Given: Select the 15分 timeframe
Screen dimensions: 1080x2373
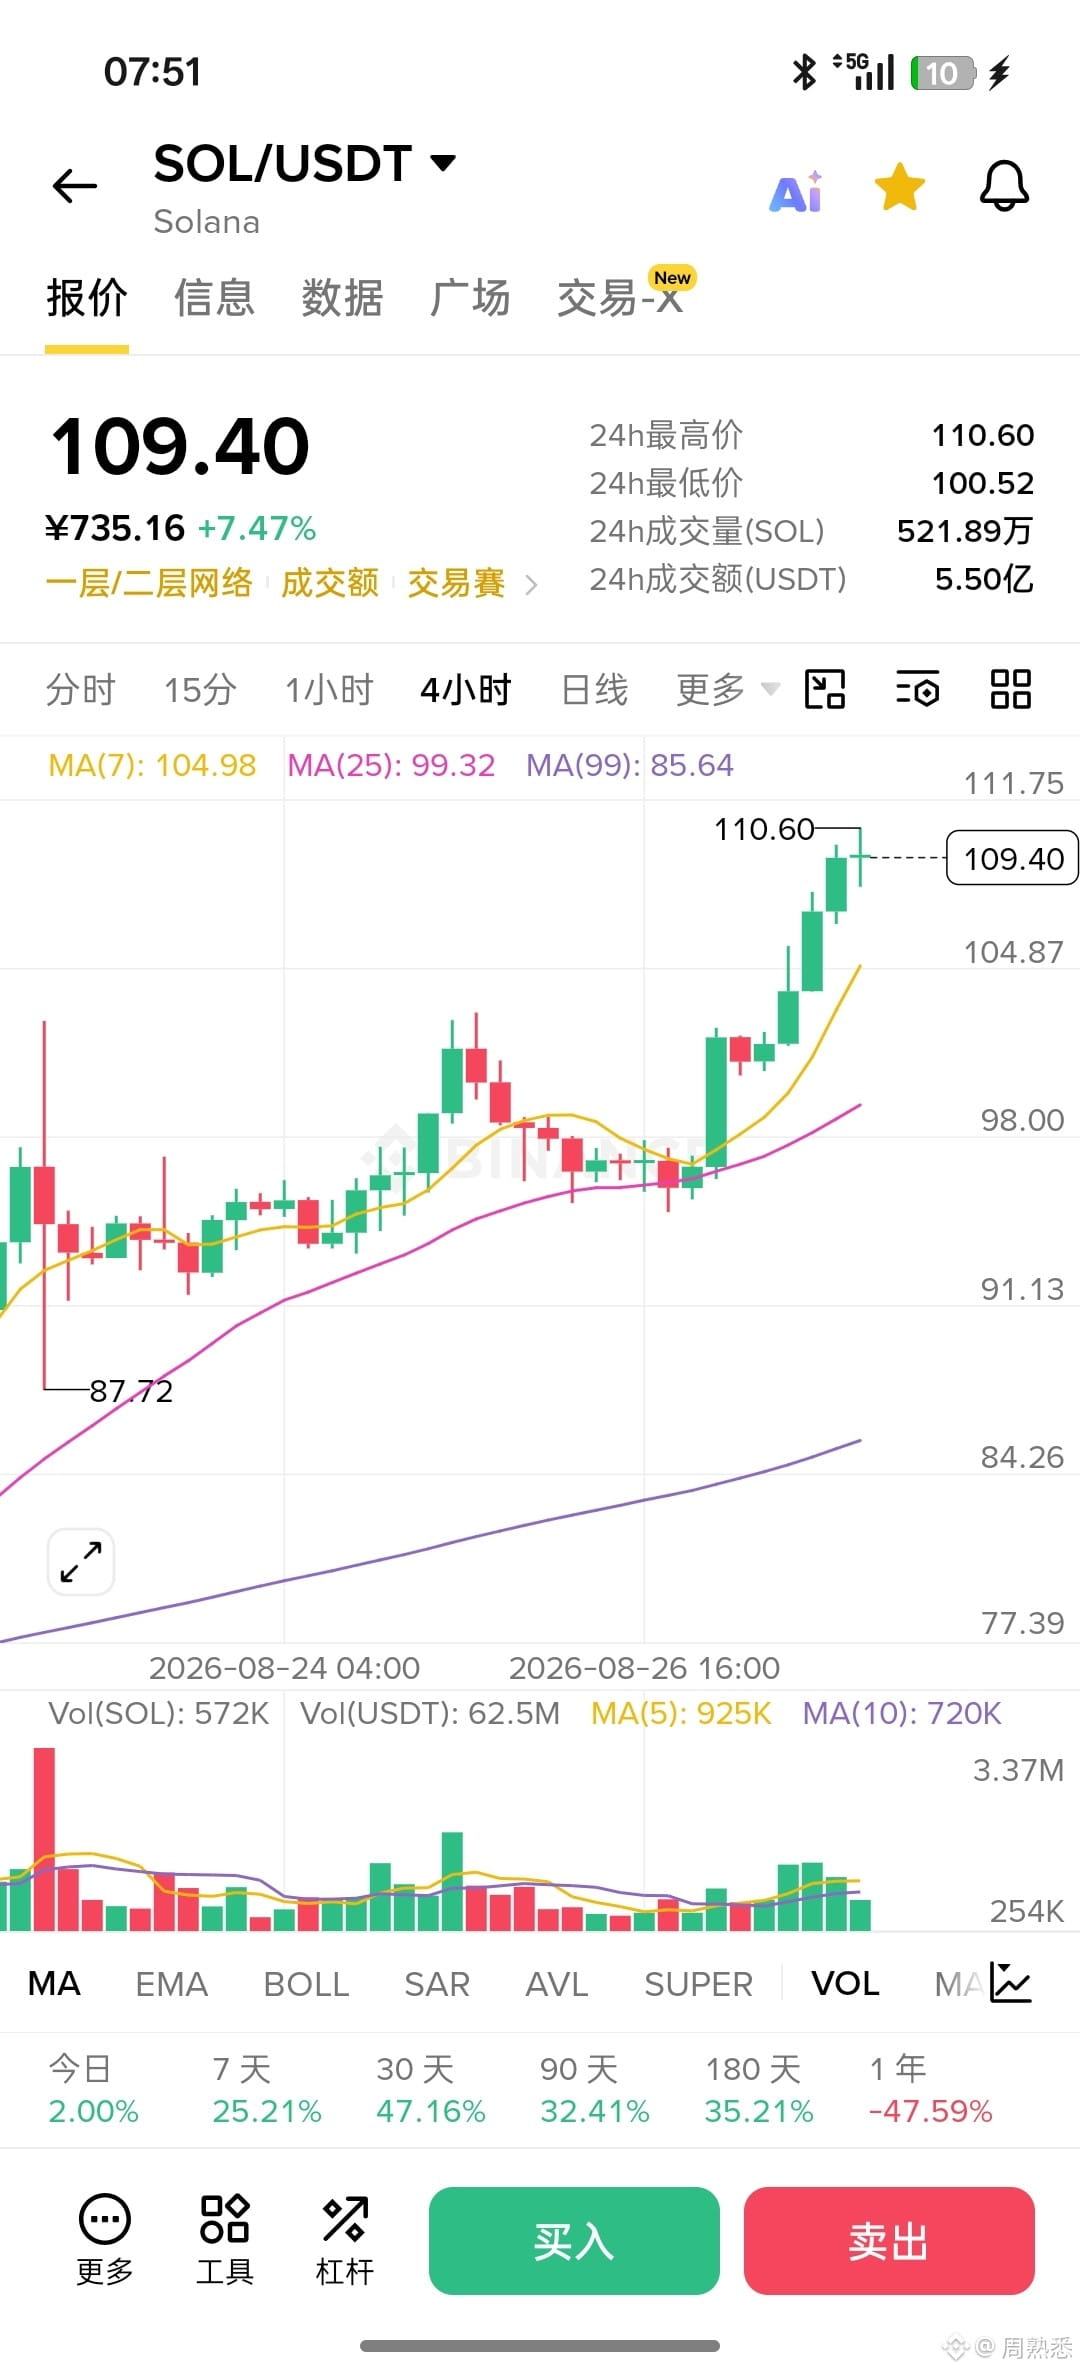Looking at the screenshot, I should coord(200,689).
